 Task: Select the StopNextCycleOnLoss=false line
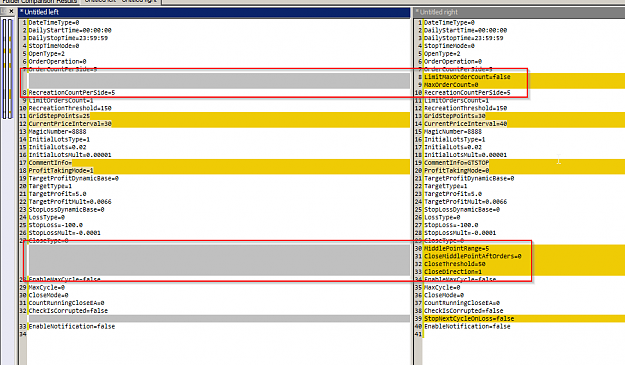coord(469,319)
